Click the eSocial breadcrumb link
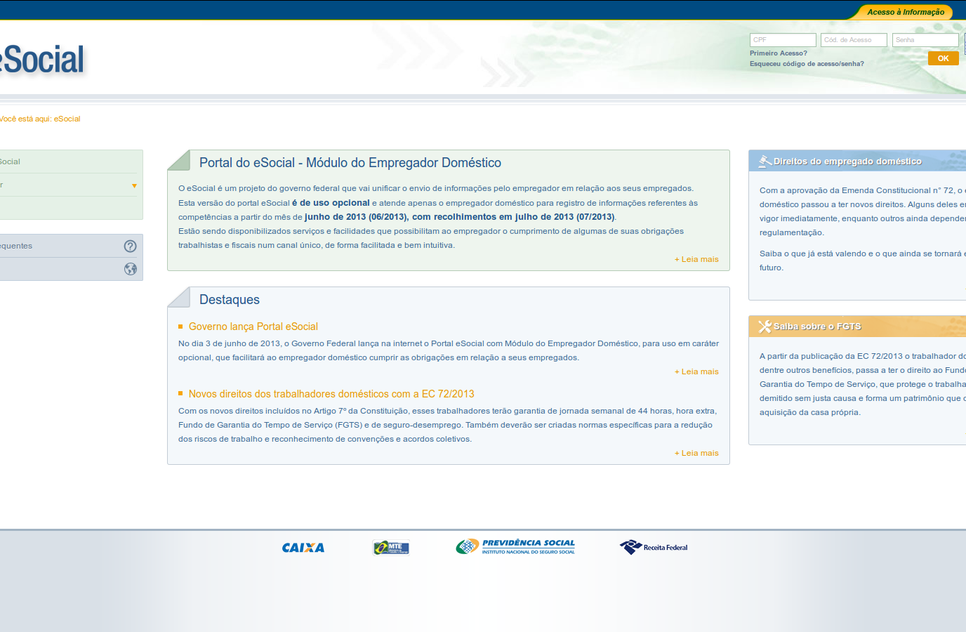The height and width of the screenshot is (632, 966). 67,119
